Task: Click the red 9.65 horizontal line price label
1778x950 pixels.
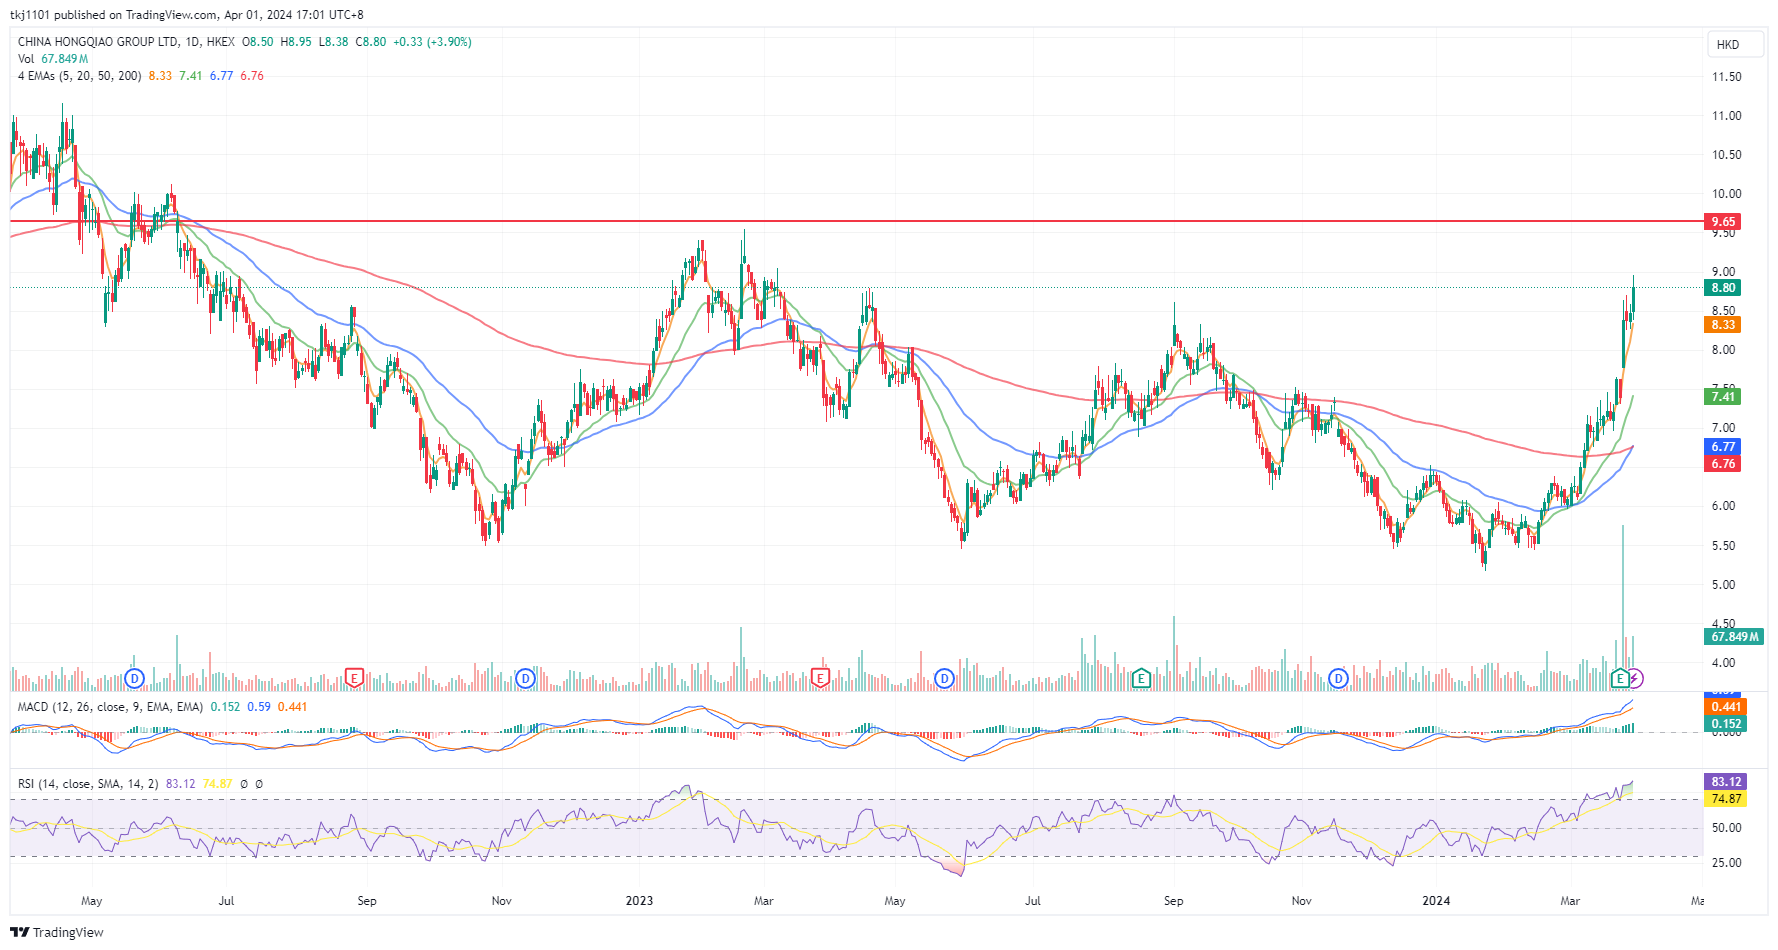Action: [1723, 222]
